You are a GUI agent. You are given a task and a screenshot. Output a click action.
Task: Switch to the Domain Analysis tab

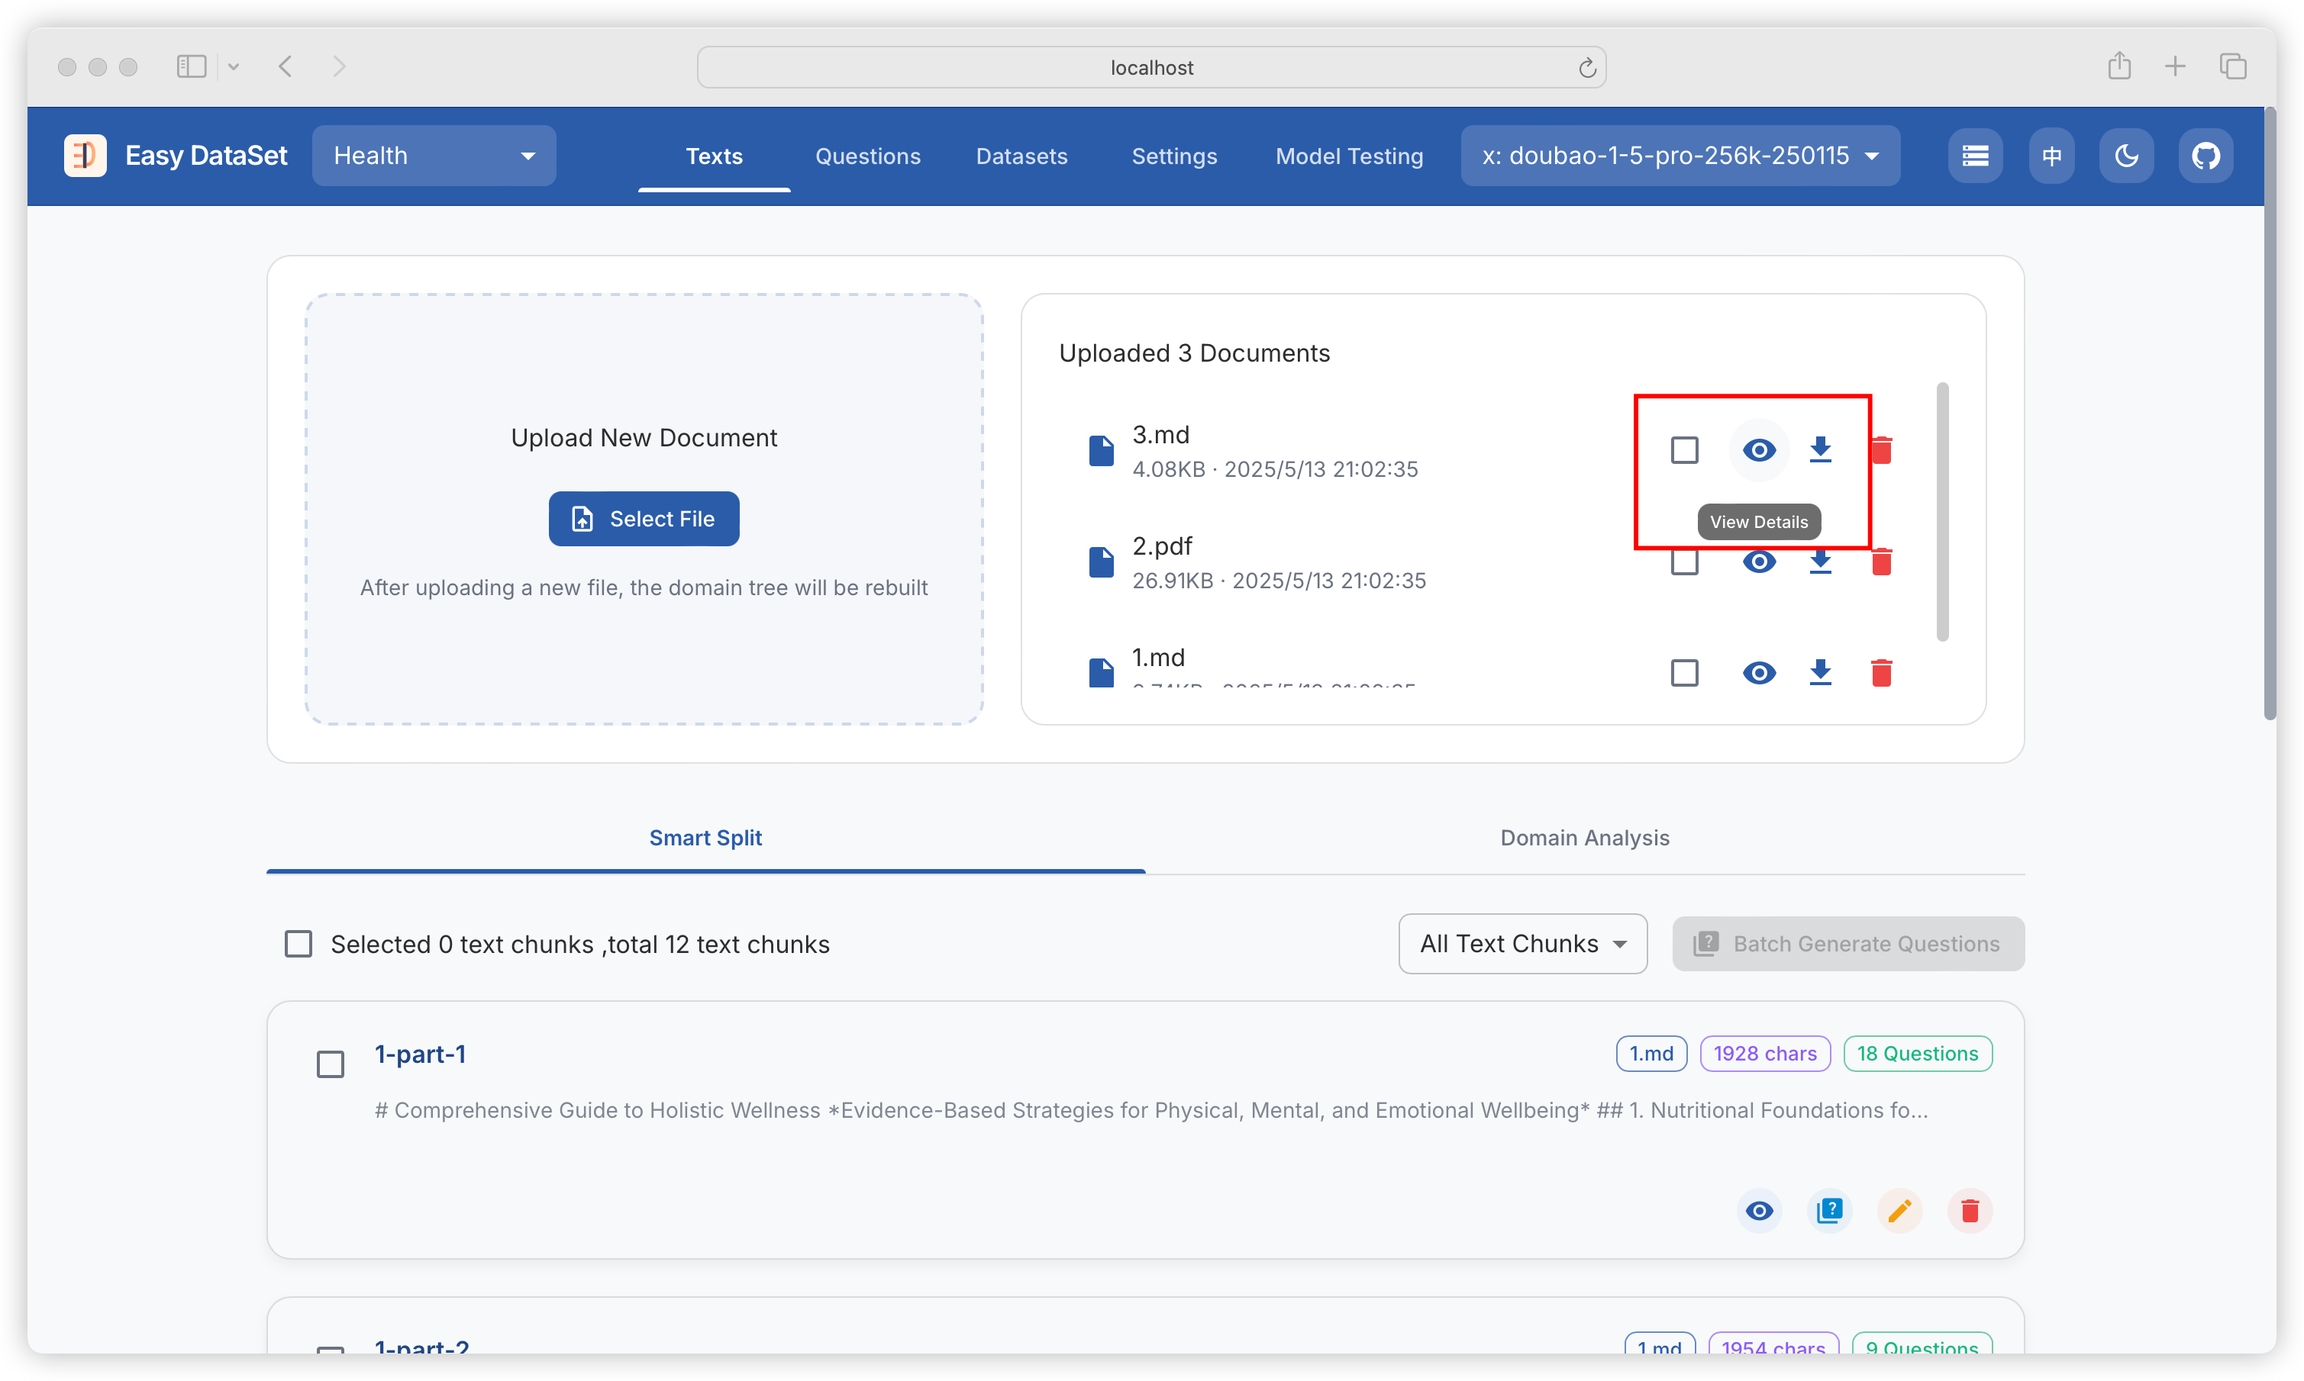tap(1584, 838)
